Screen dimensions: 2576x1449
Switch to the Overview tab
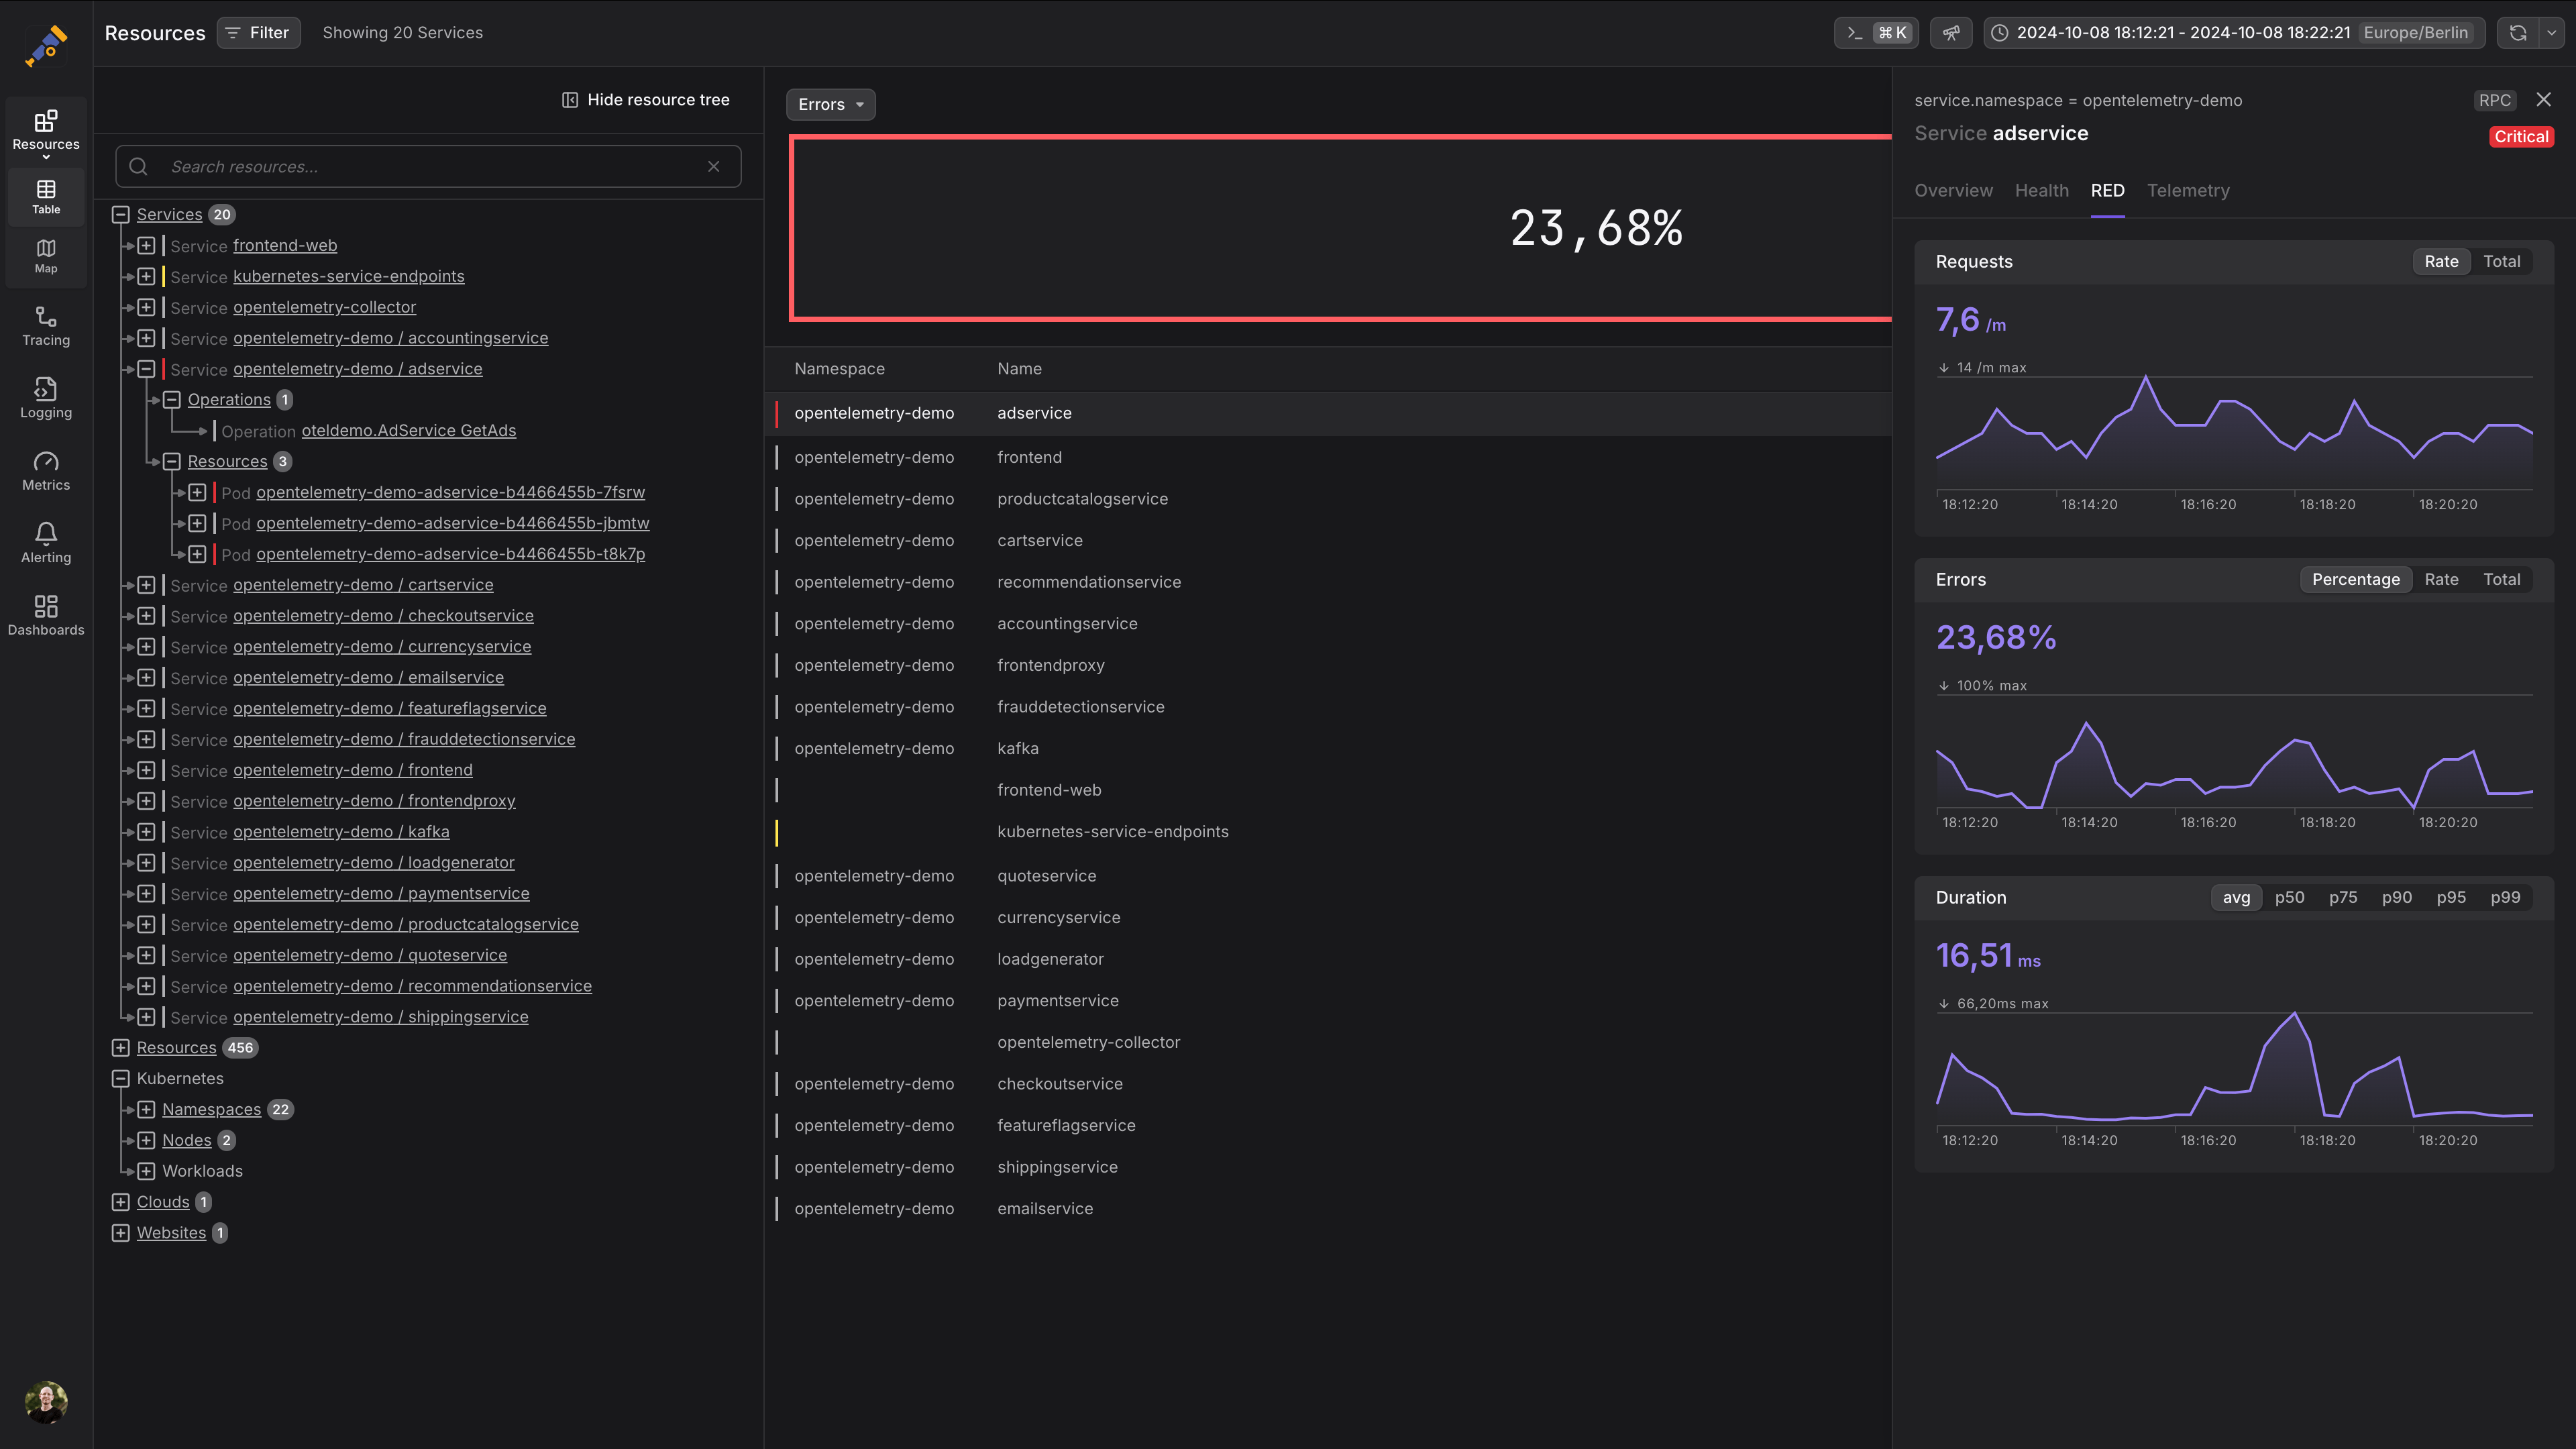point(1953,190)
